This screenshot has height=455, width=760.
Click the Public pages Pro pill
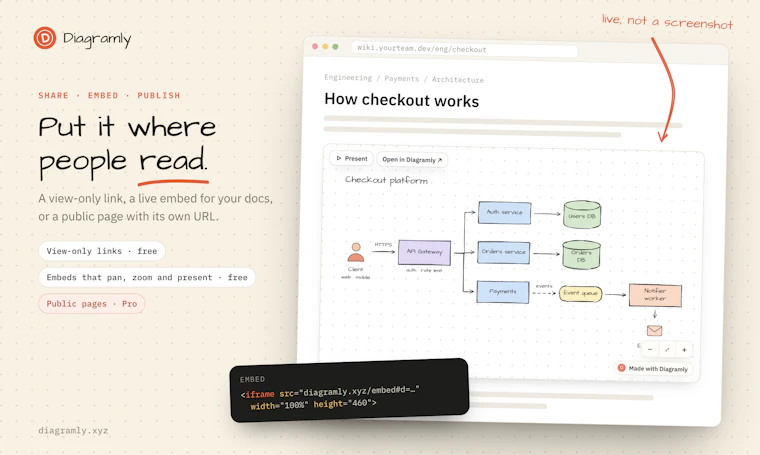coord(92,304)
